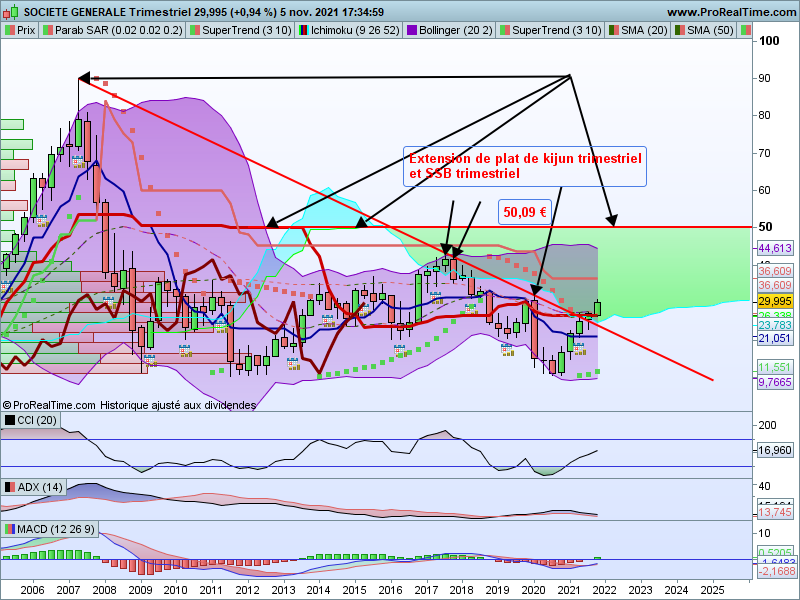Click the 'Historique ajusté aux dividendes' copyright note
The height and width of the screenshot is (600, 800).
click(x=178, y=405)
